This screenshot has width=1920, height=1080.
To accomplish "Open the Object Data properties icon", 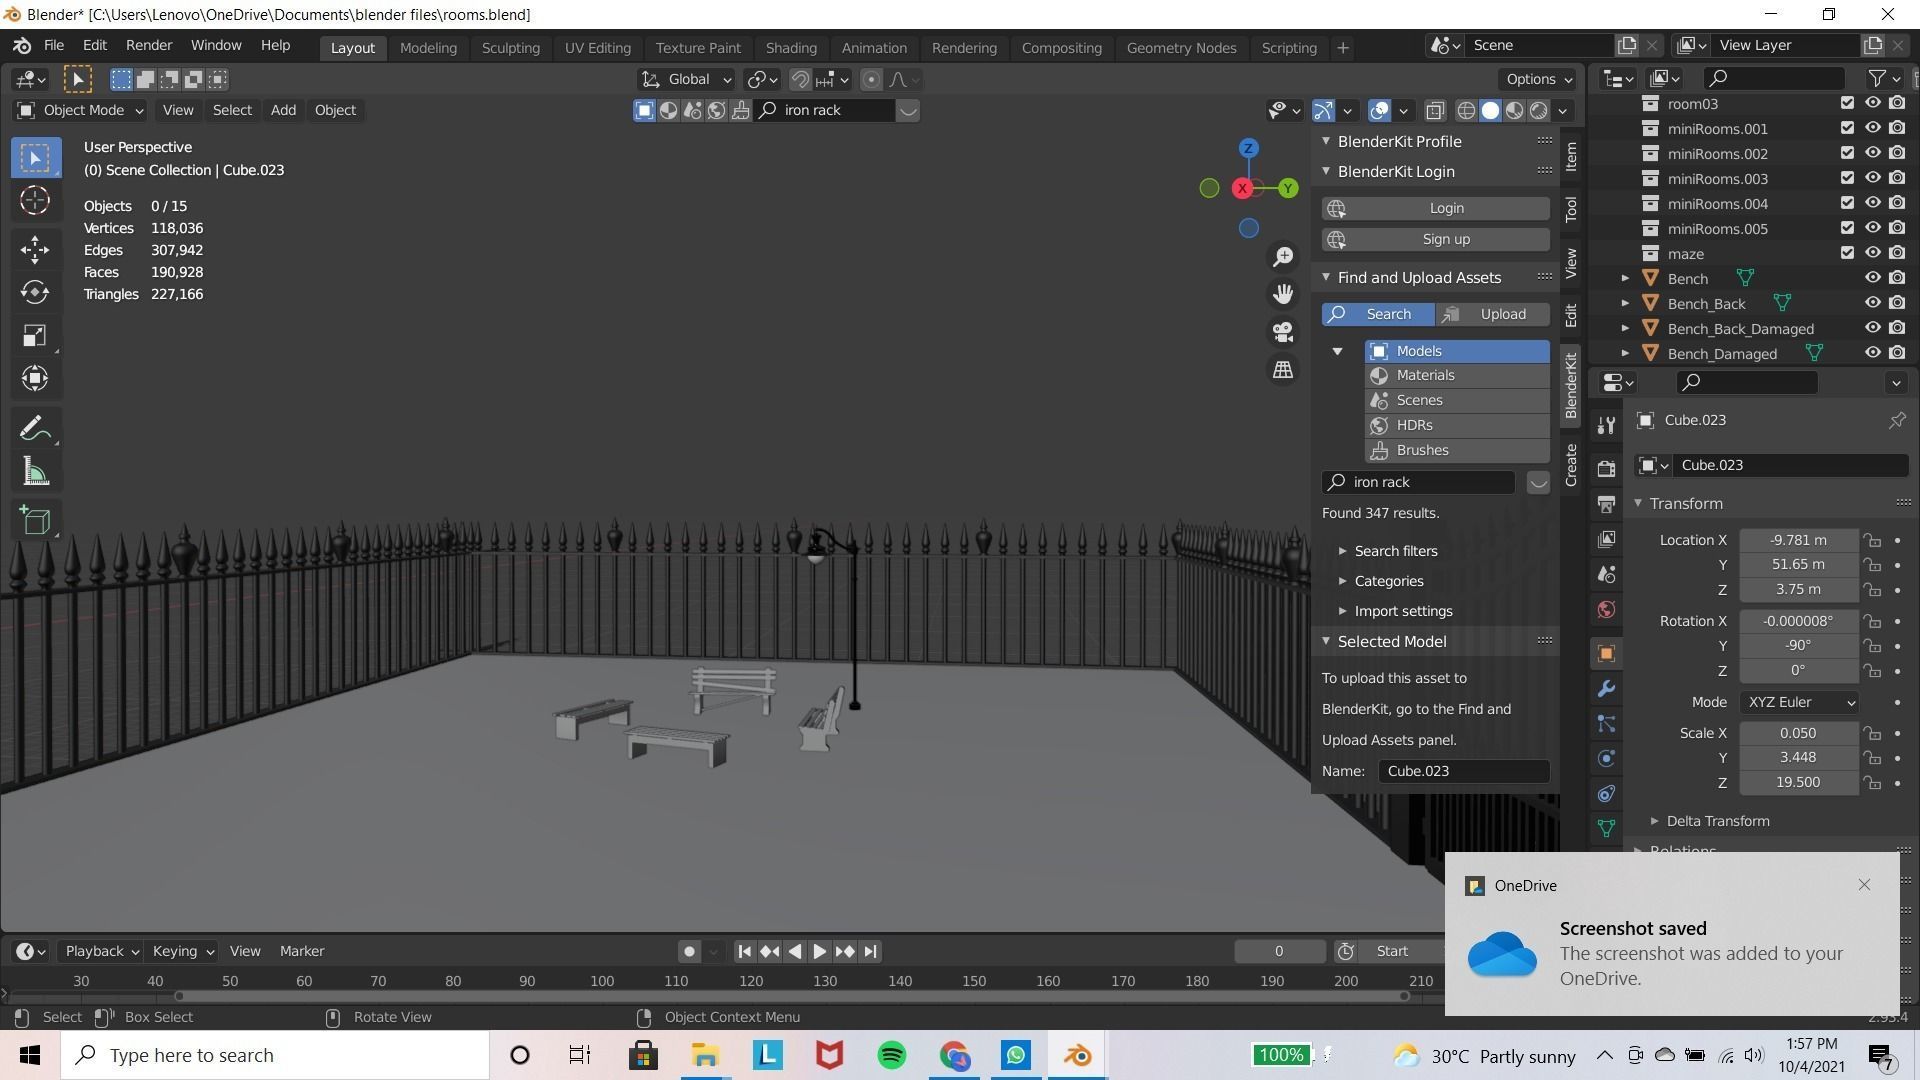I will pos(1606,829).
